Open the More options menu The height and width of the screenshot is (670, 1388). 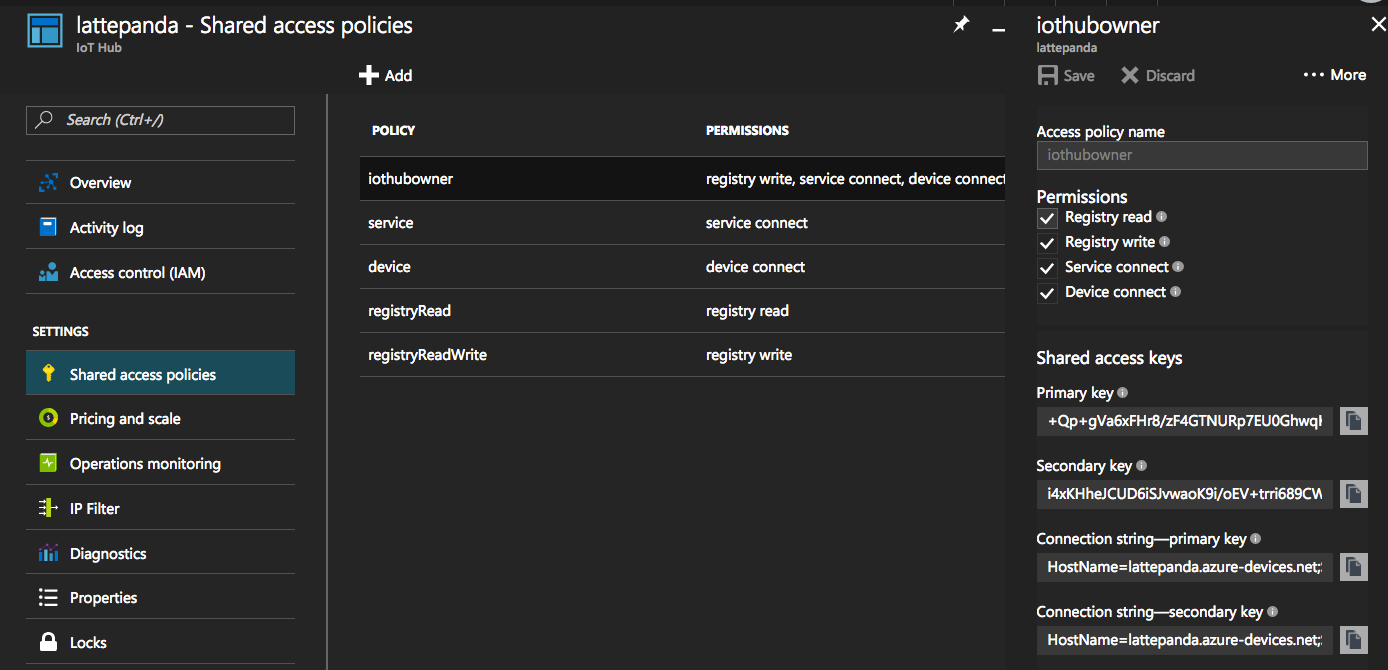(1334, 74)
